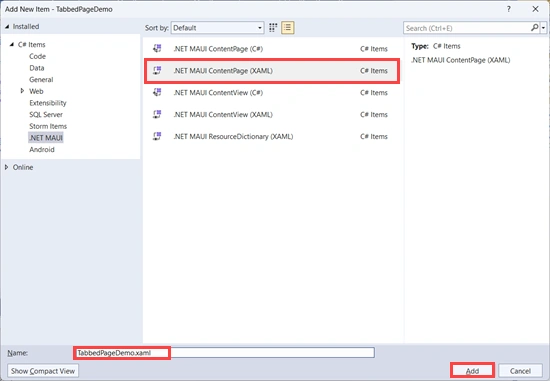
Task: Open the Sort by Default dropdown
Action: (217, 28)
